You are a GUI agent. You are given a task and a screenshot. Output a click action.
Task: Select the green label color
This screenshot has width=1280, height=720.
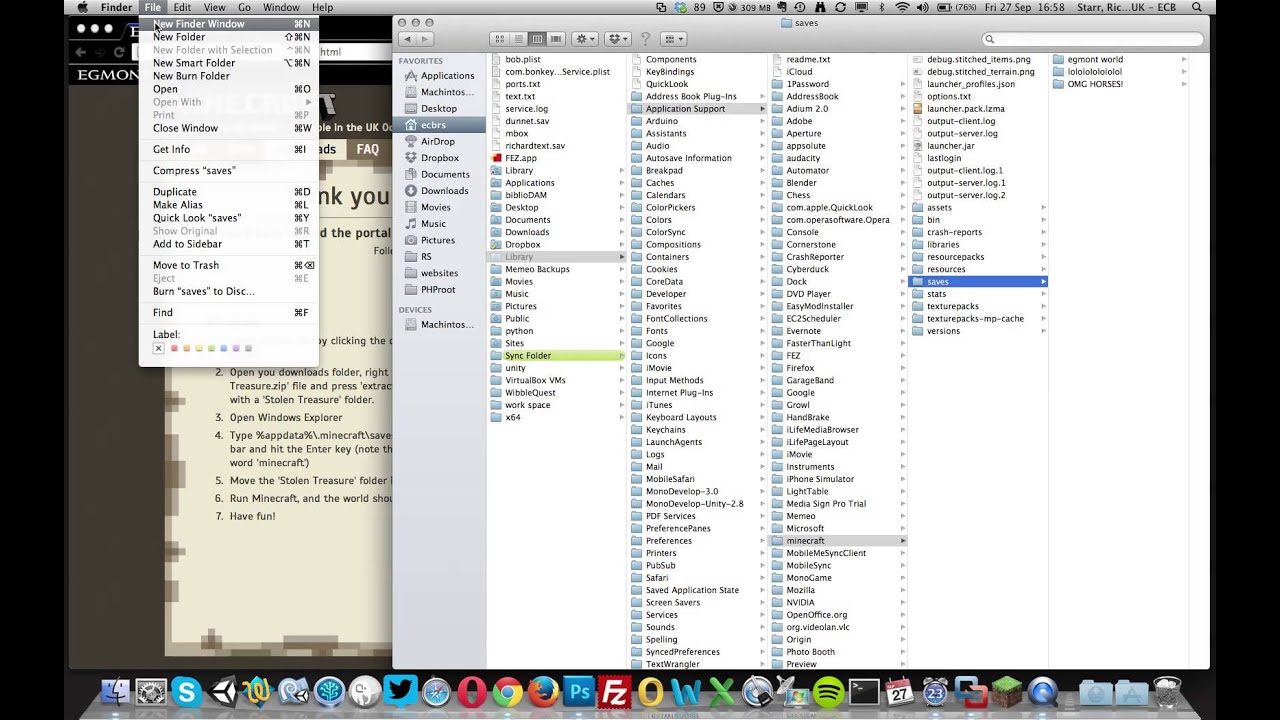coord(211,349)
